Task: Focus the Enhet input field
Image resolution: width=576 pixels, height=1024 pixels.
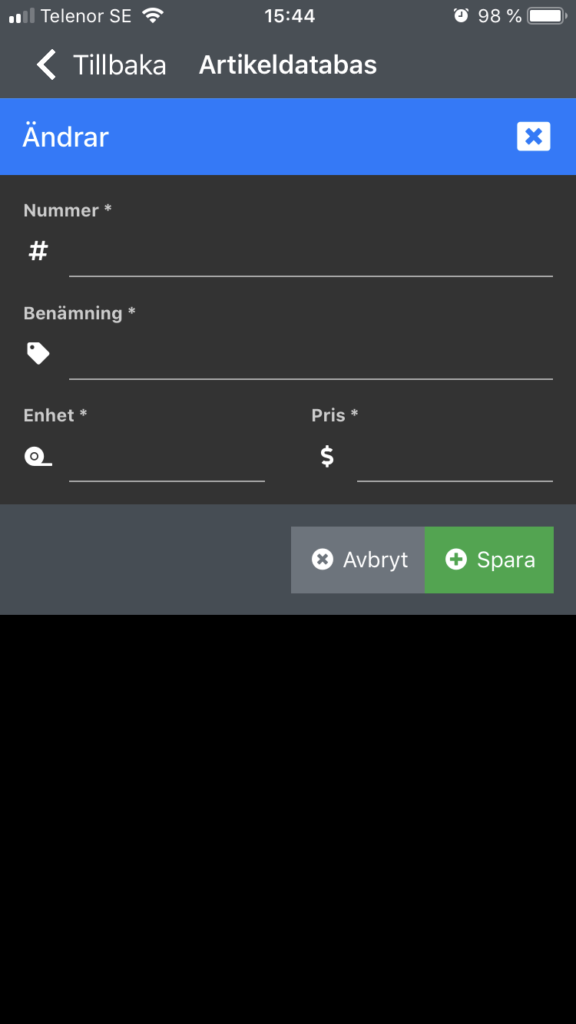Action: coord(167,458)
